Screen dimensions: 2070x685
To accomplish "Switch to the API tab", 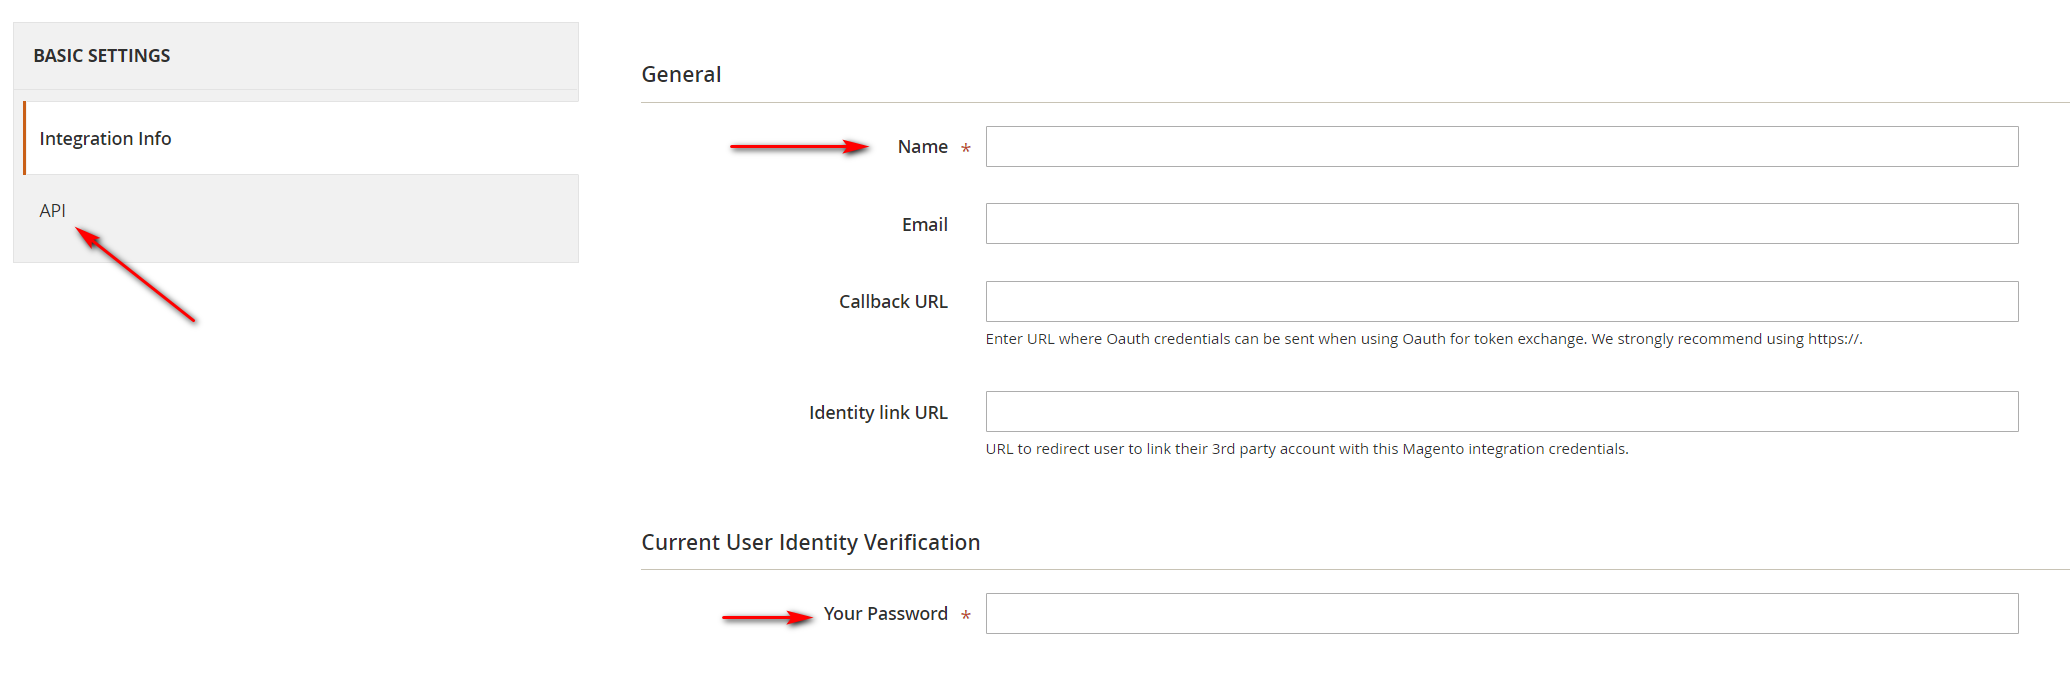I will [x=296, y=211].
